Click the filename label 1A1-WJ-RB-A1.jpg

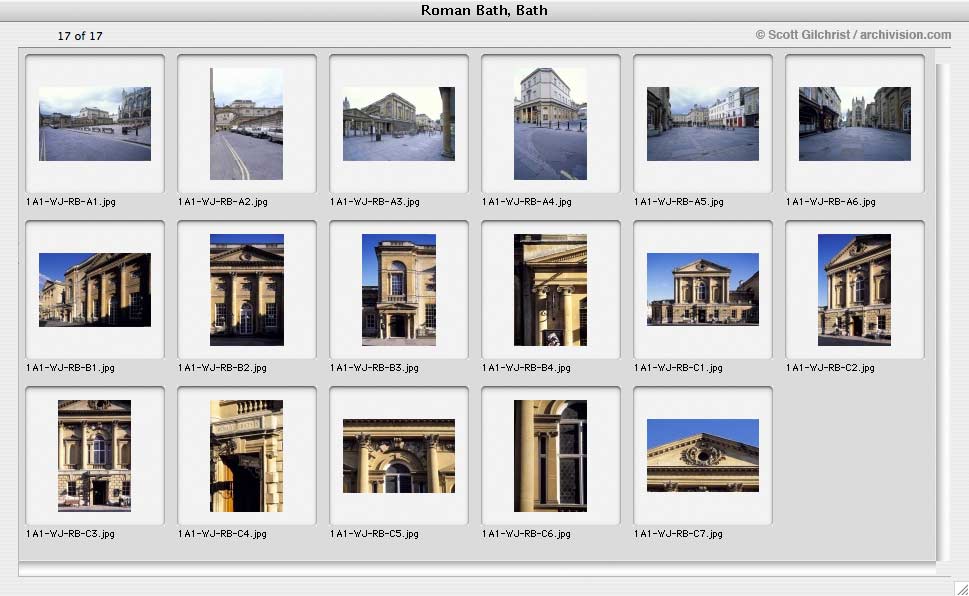(x=71, y=202)
